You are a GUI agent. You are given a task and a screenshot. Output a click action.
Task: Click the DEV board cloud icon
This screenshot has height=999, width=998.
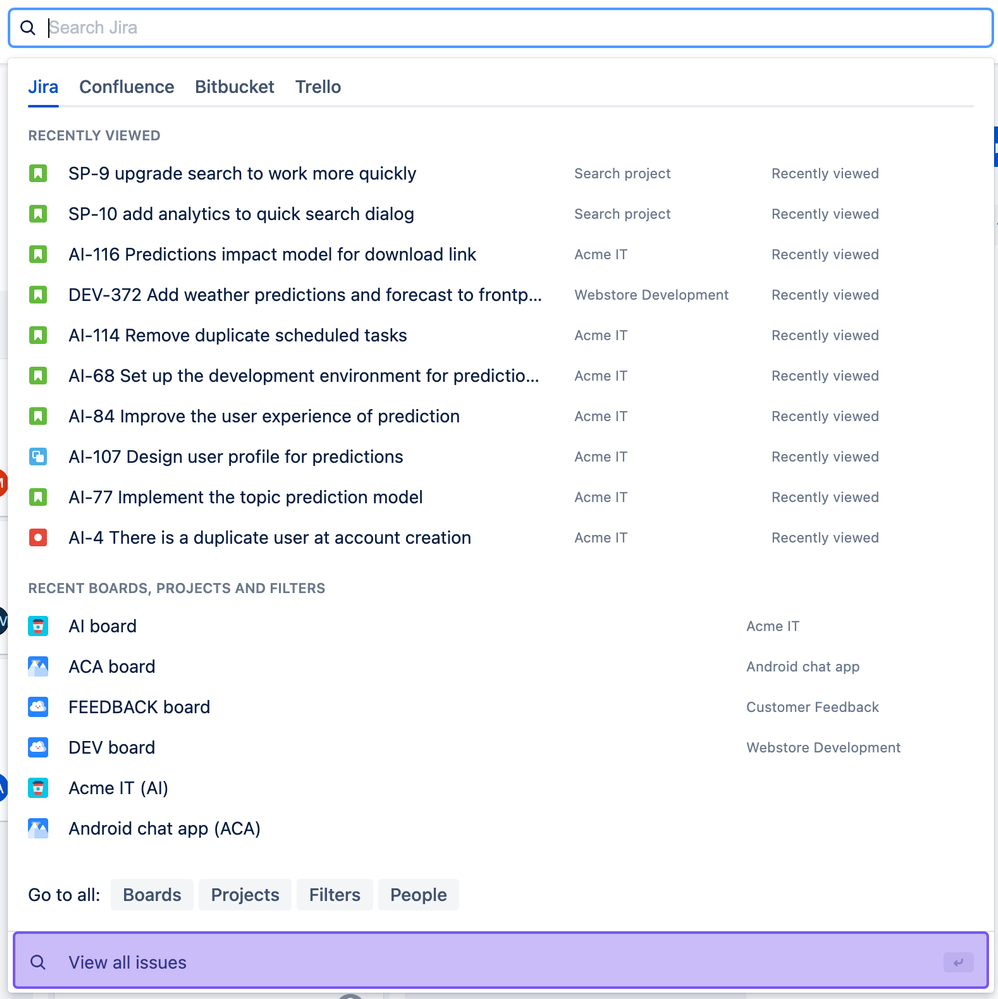pos(38,747)
